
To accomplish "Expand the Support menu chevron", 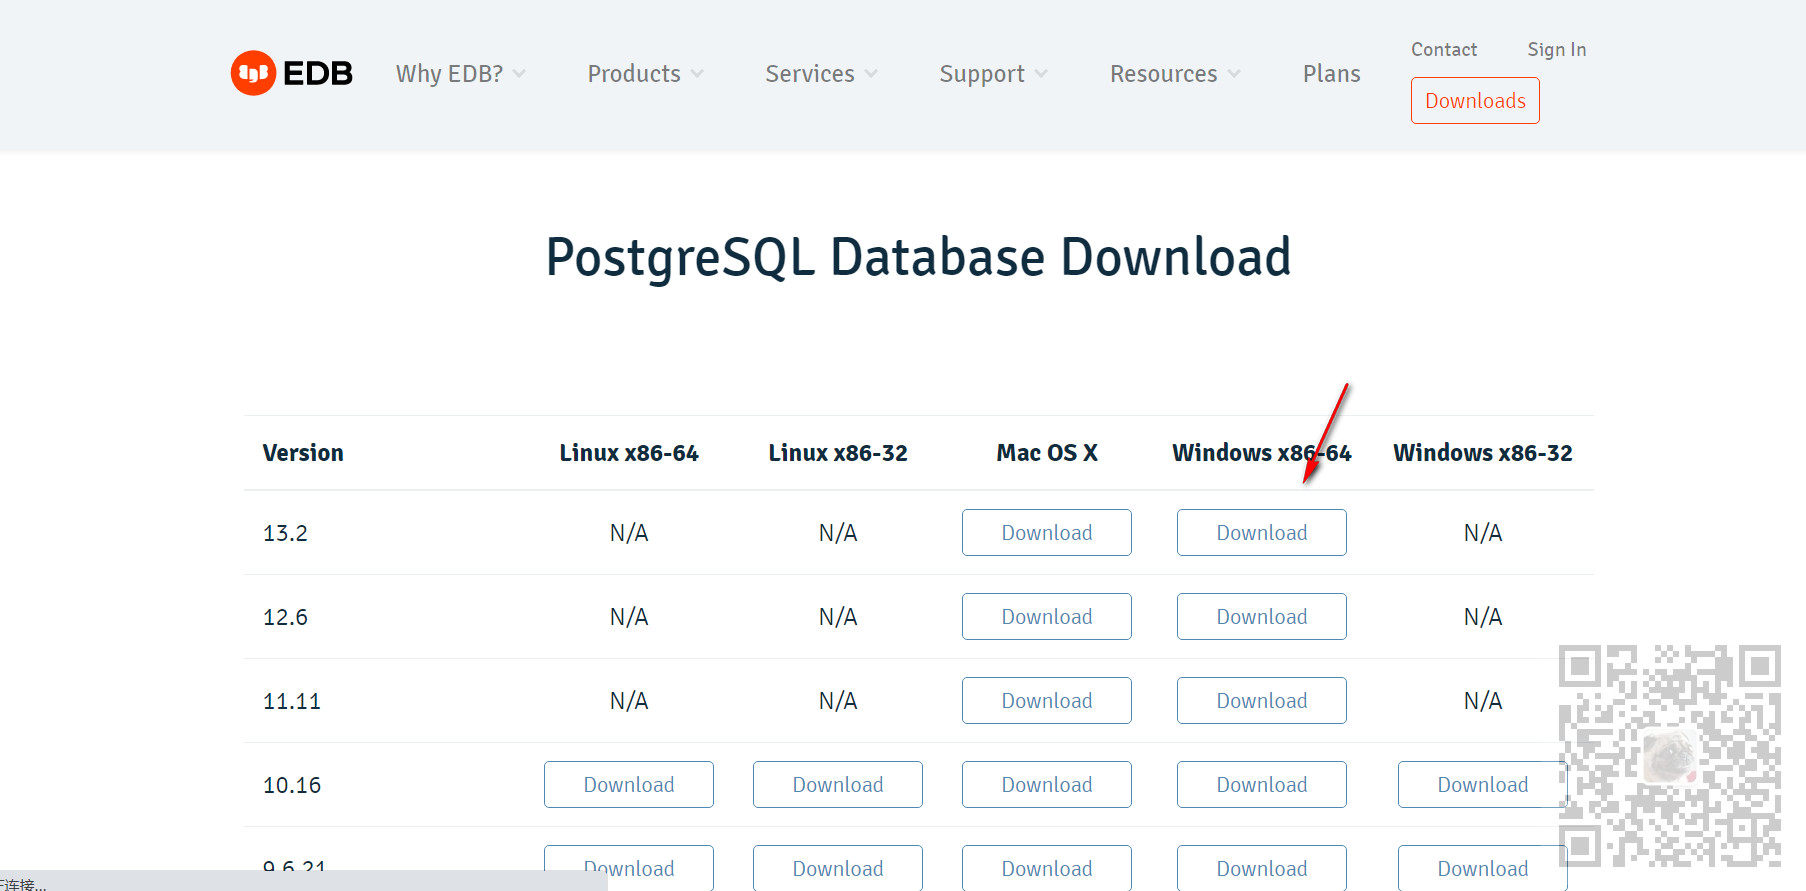I will point(1041,74).
